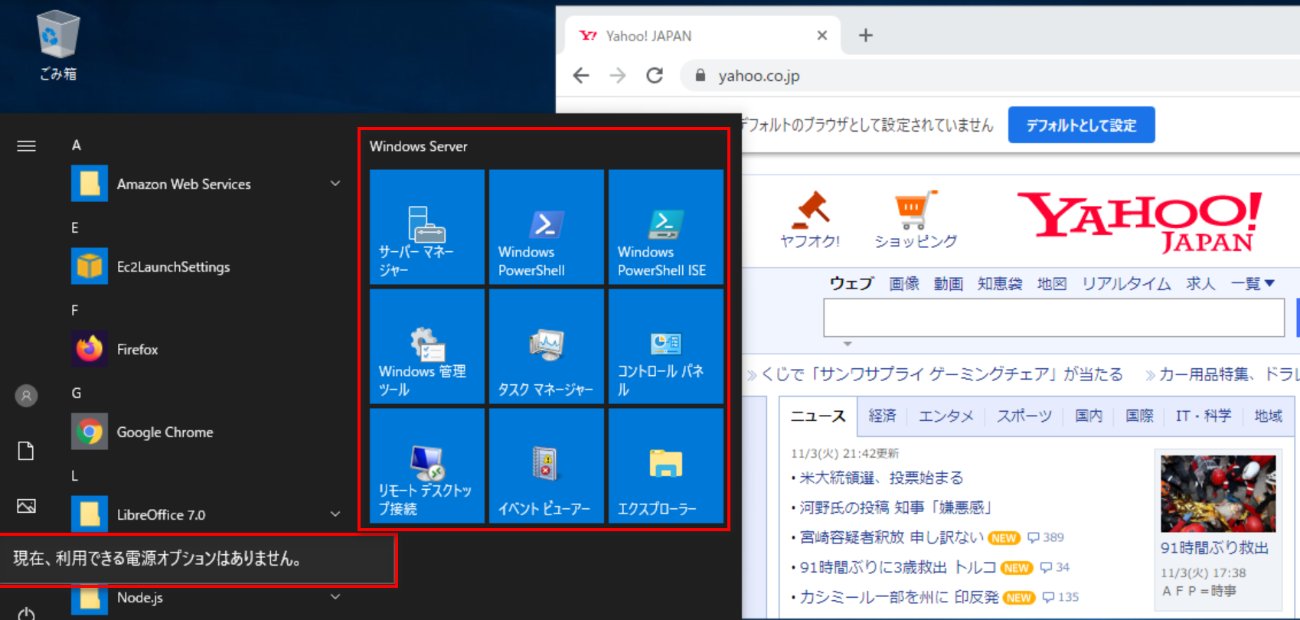Select the 求人 search category
The image size is (1300, 620).
(1200, 284)
